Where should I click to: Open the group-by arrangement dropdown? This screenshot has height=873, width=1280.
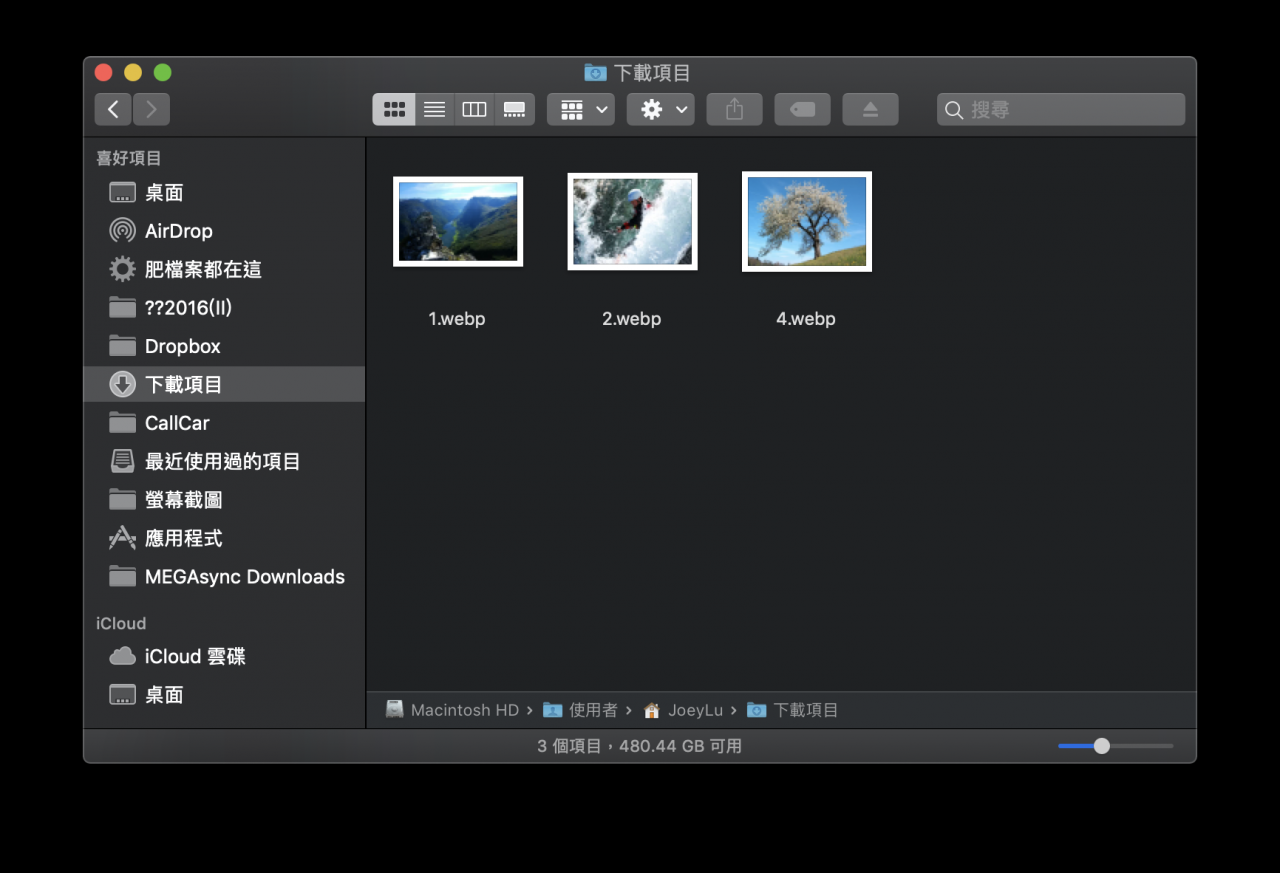(x=581, y=109)
